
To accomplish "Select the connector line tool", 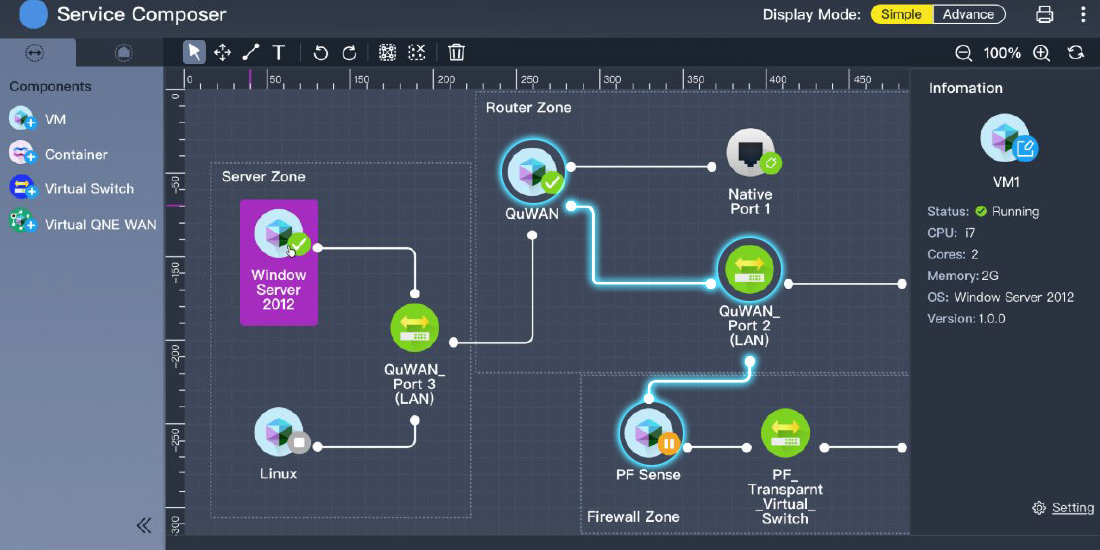I will (250, 52).
